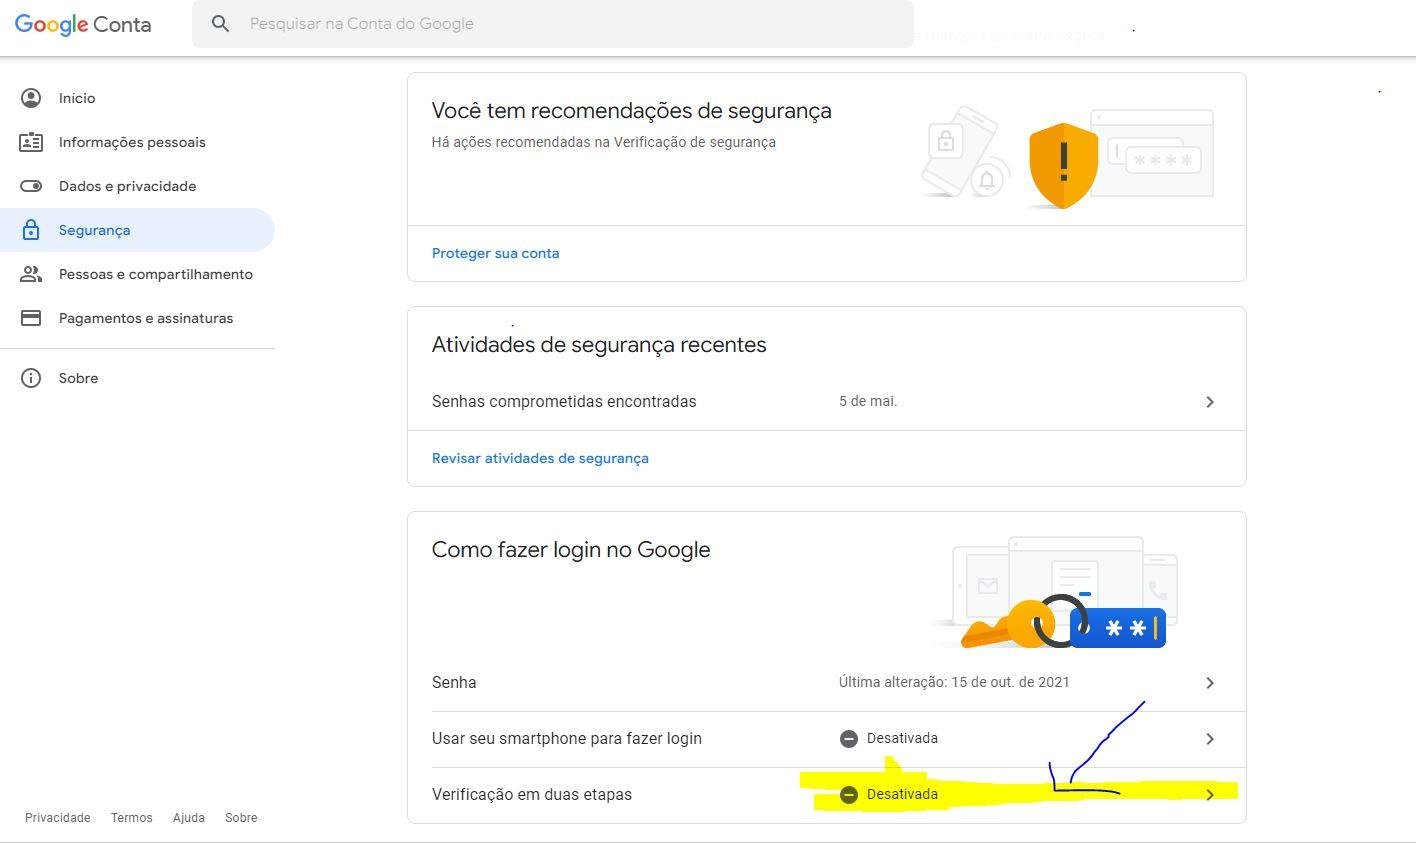Open smartphone login row chevron
This screenshot has height=843, width=1416.
(x=1210, y=739)
